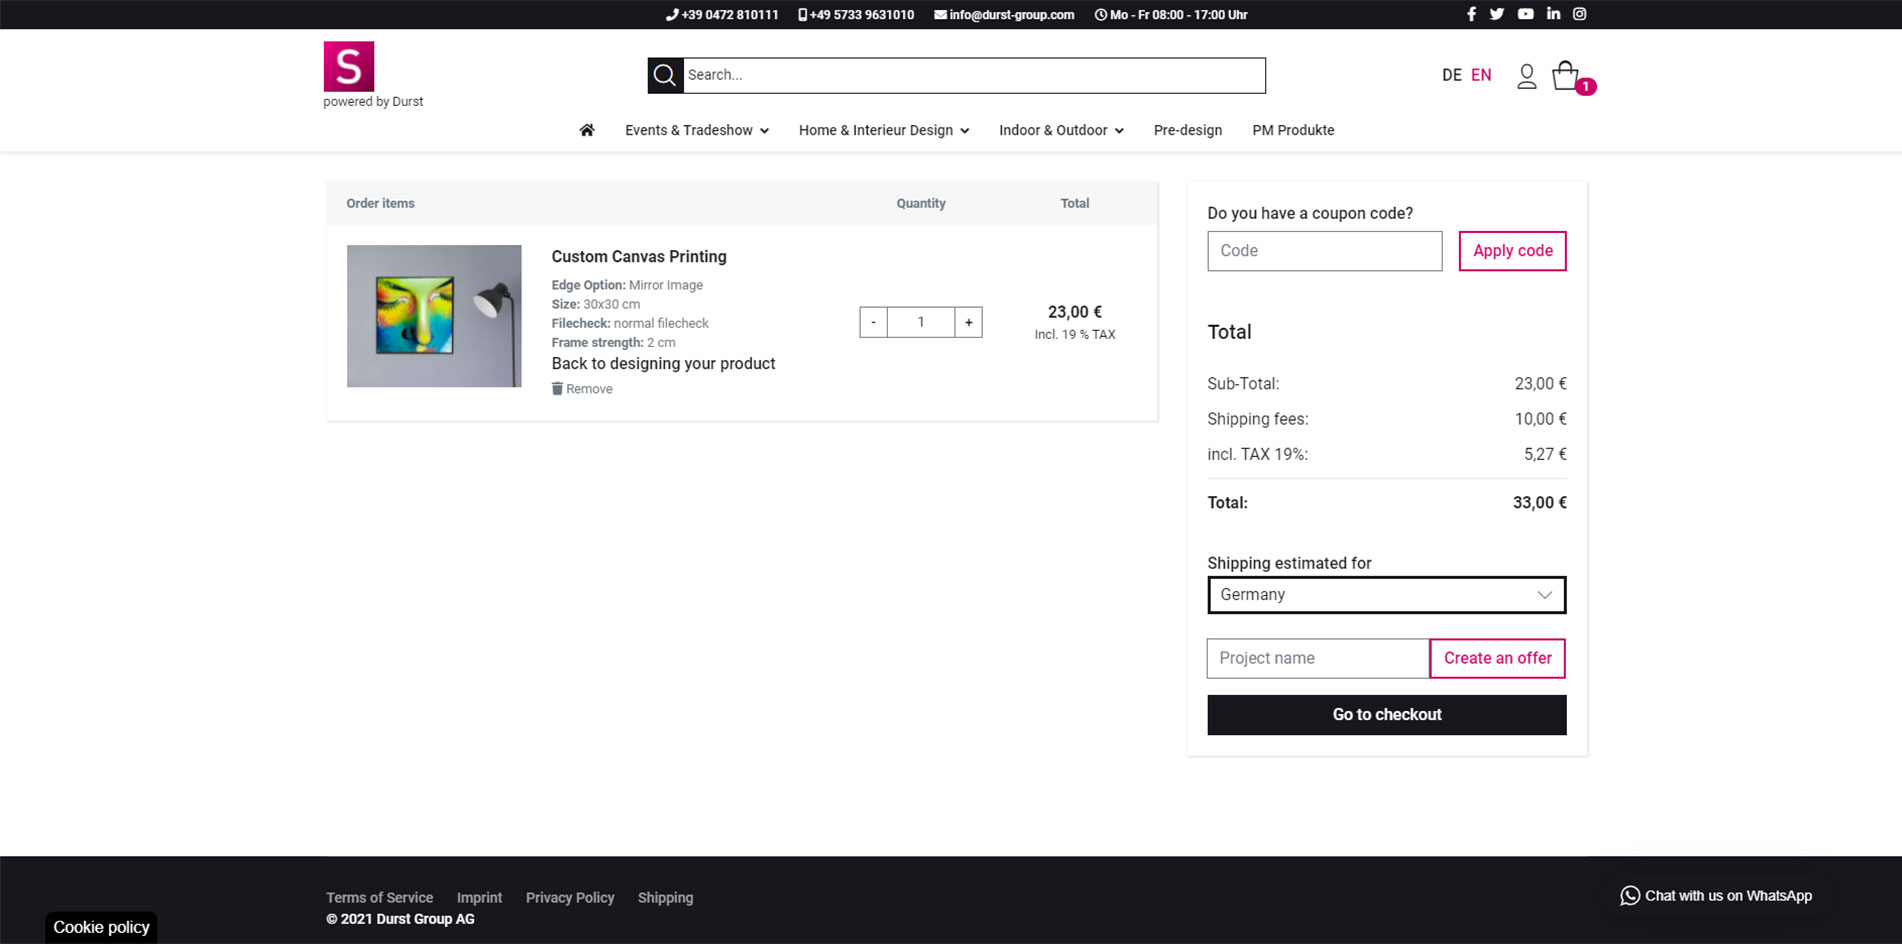The height and width of the screenshot is (944, 1902).
Task: Switch language to DE
Action: (1451, 75)
